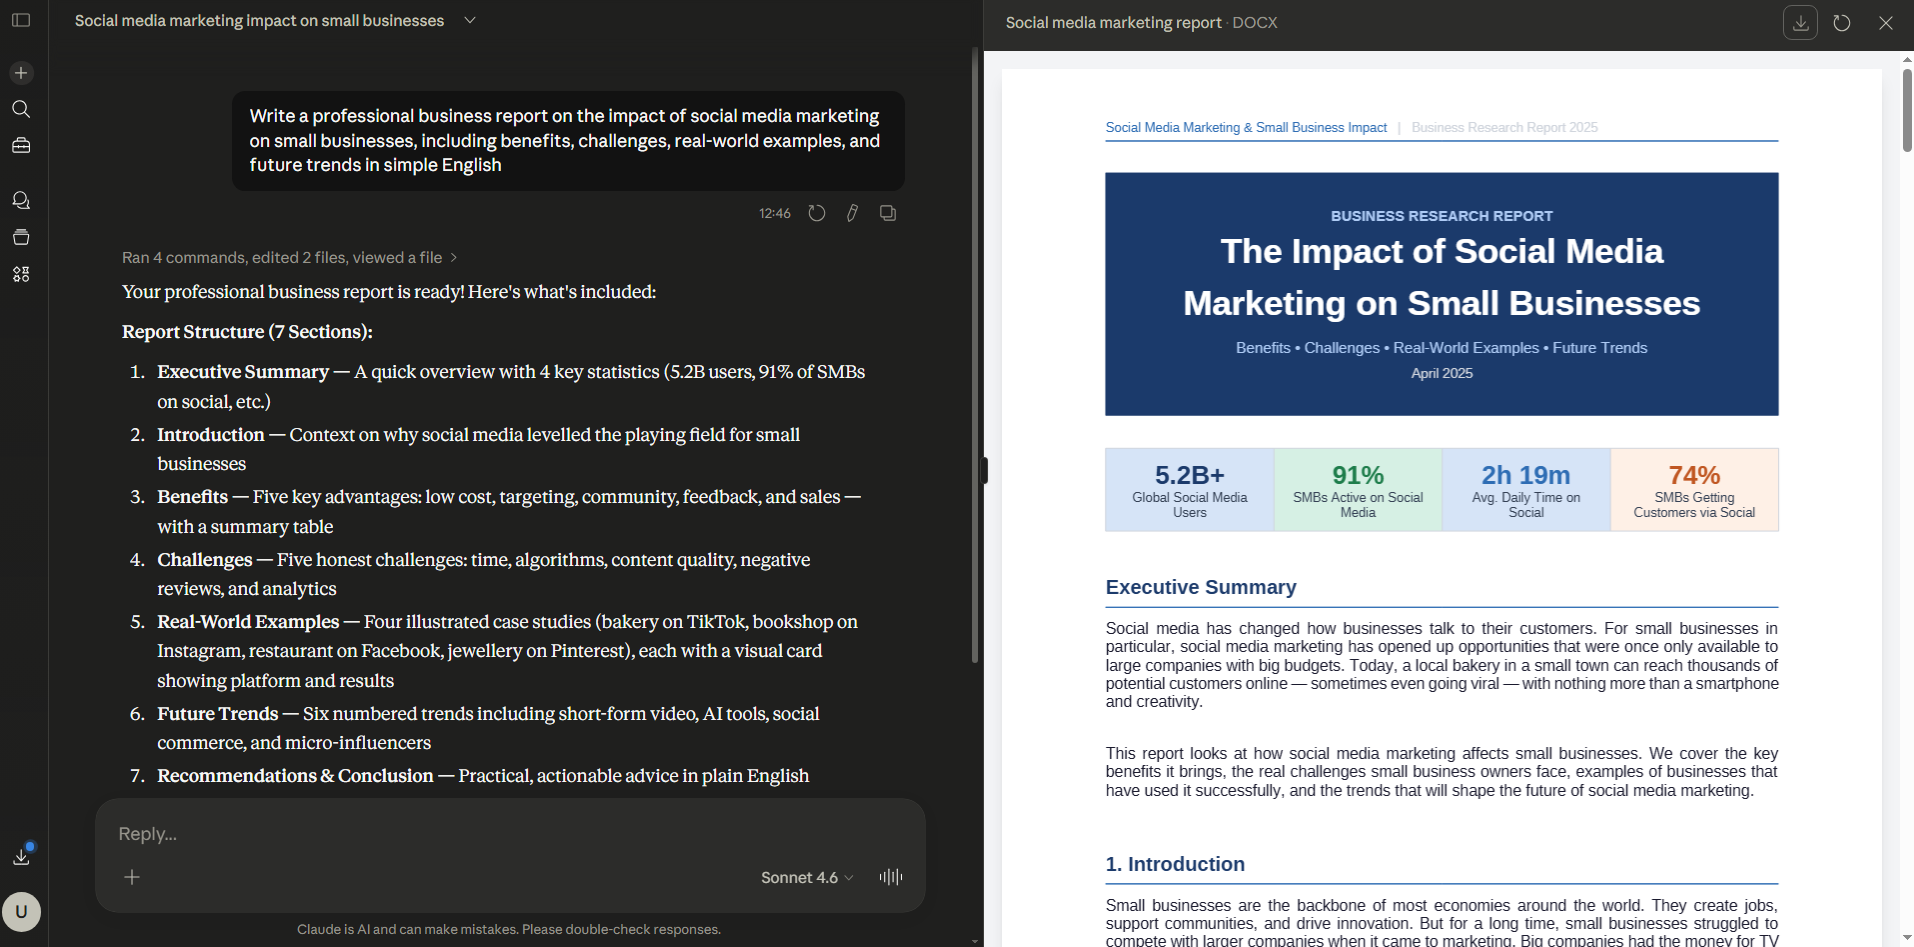Open the search chats icon
Image resolution: width=1914 pixels, height=947 pixels.
click(21, 109)
